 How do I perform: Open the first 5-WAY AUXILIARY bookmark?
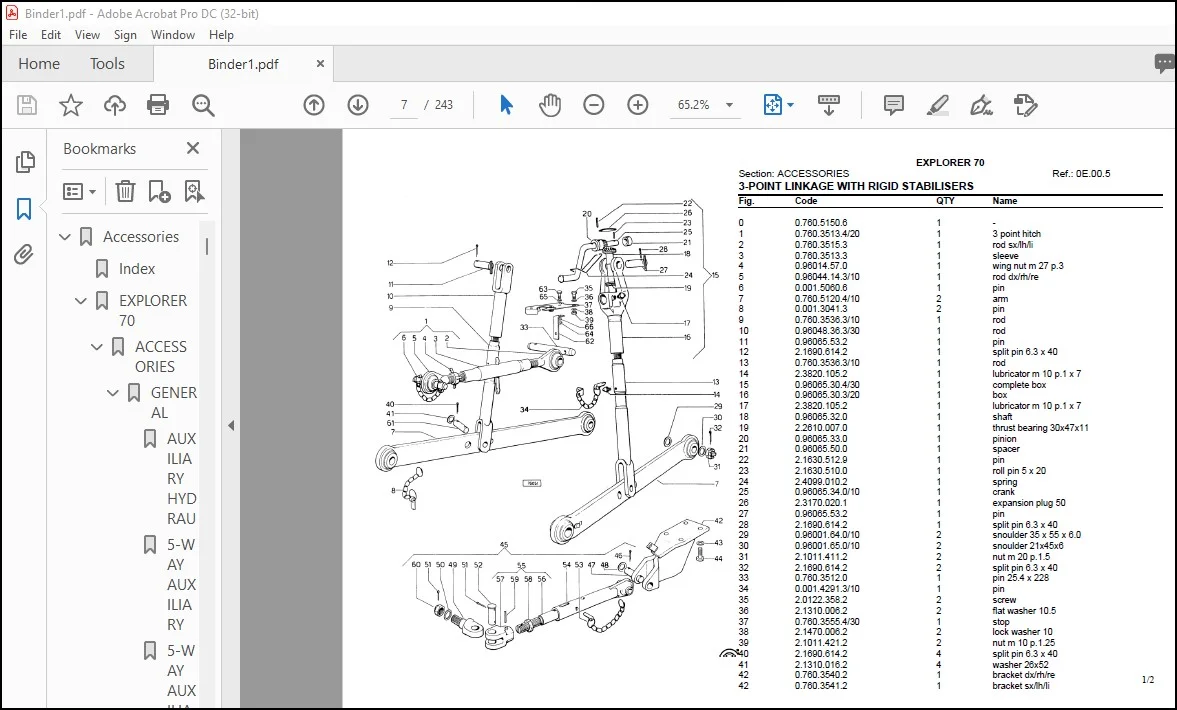[182, 584]
